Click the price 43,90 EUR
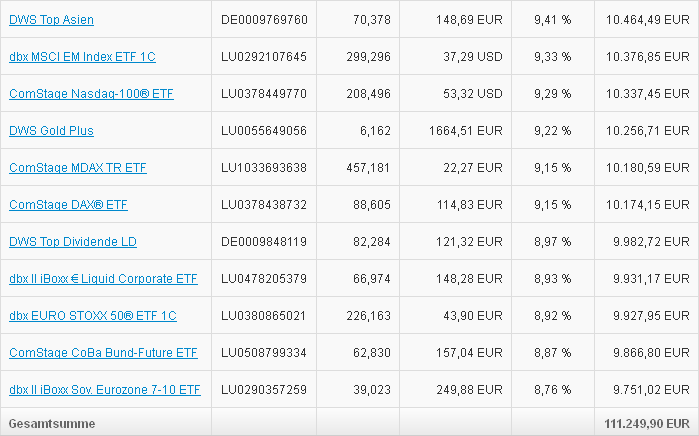The image size is (699, 436). [x=473, y=316]
